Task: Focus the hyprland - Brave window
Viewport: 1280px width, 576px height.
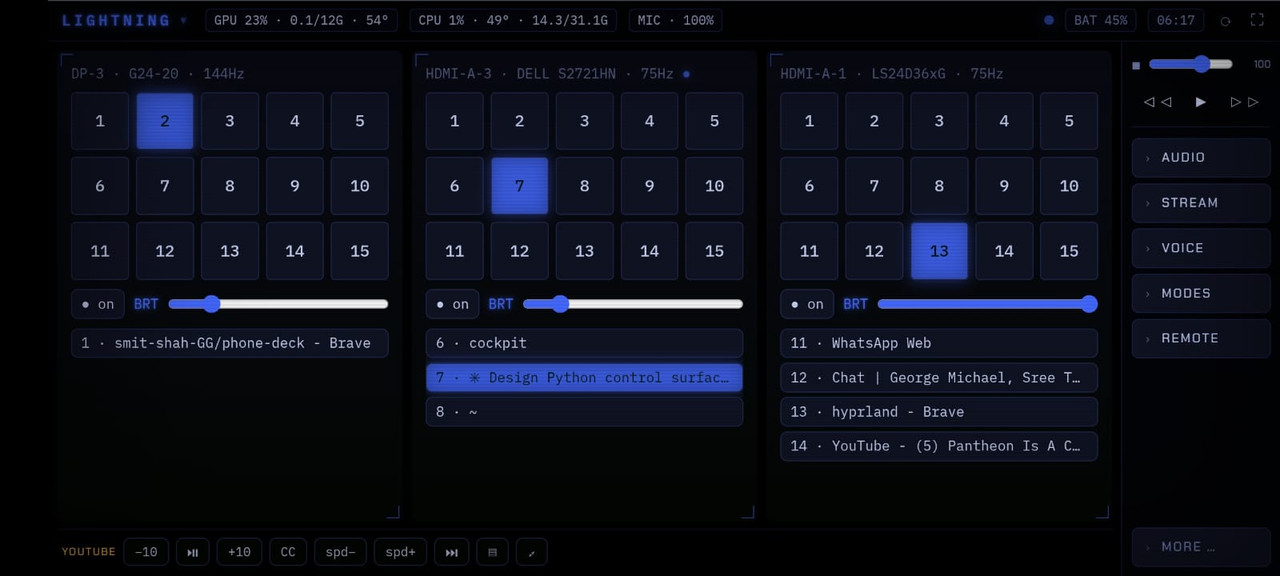Action: [x=939, y=412]
